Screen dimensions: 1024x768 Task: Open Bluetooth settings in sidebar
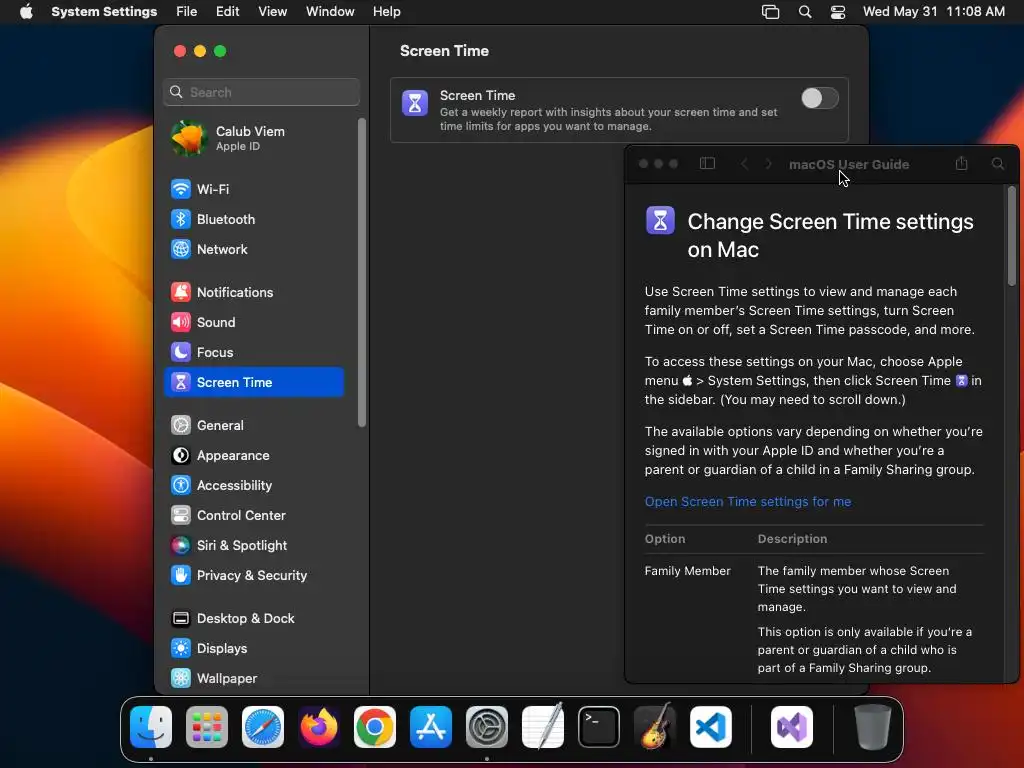click(x=253, y=219)
